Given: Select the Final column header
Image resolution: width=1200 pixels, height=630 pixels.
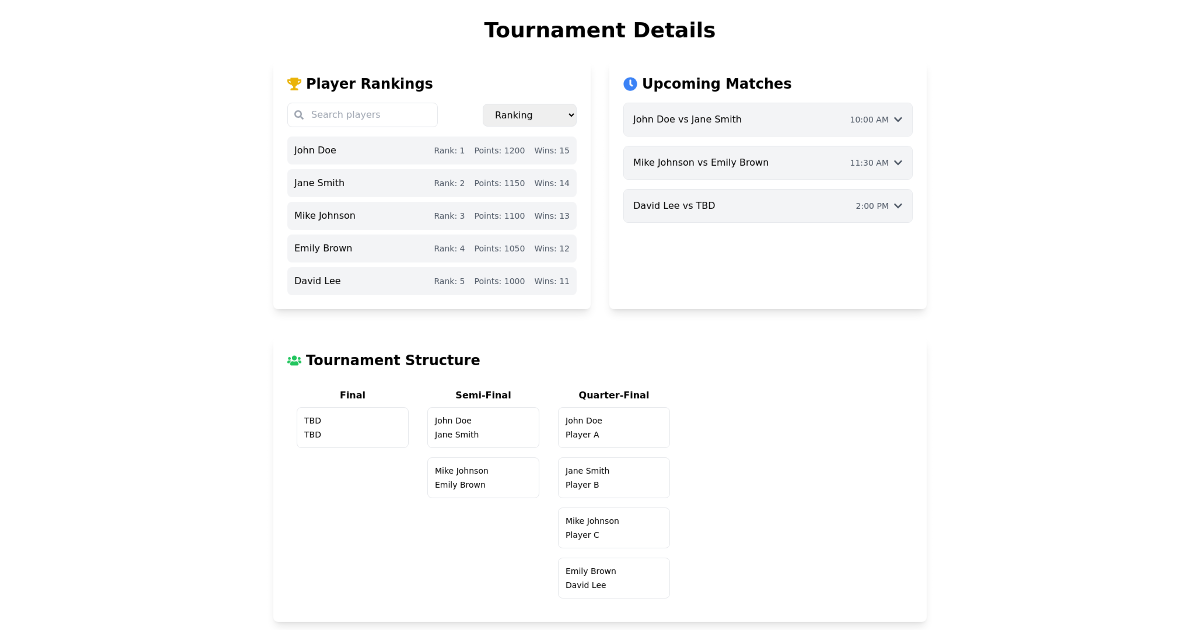Looking at the screenshot, I should coord(352,394).
